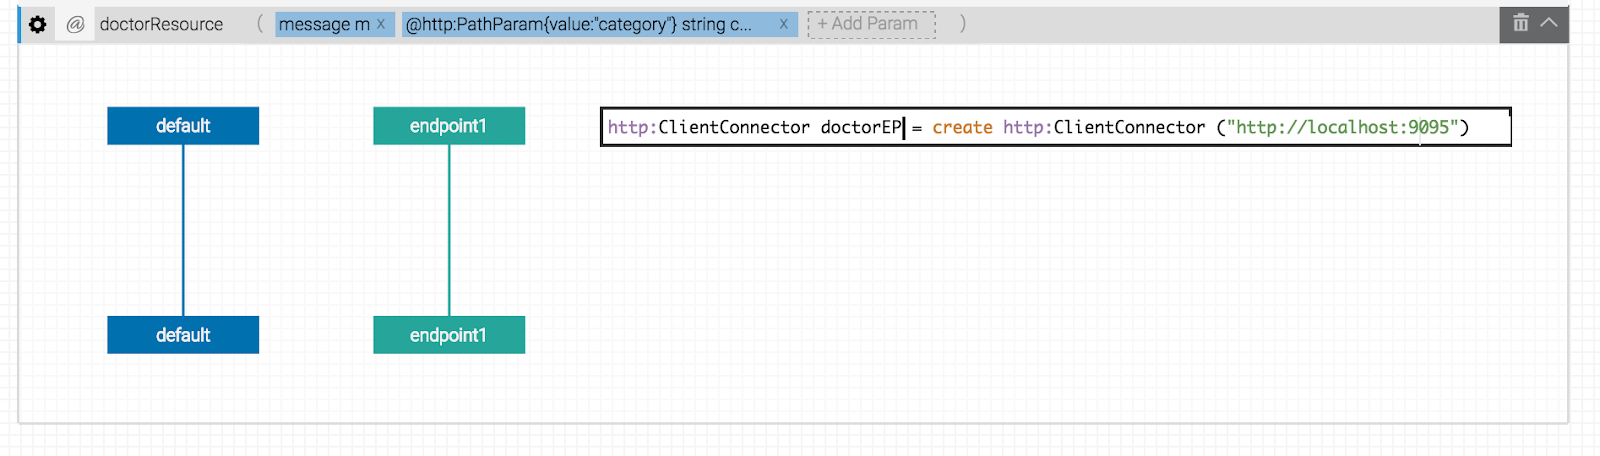Remove the 'message m' parameter
The width and height of the screenshot is (1600, 456).
[380, 24]
